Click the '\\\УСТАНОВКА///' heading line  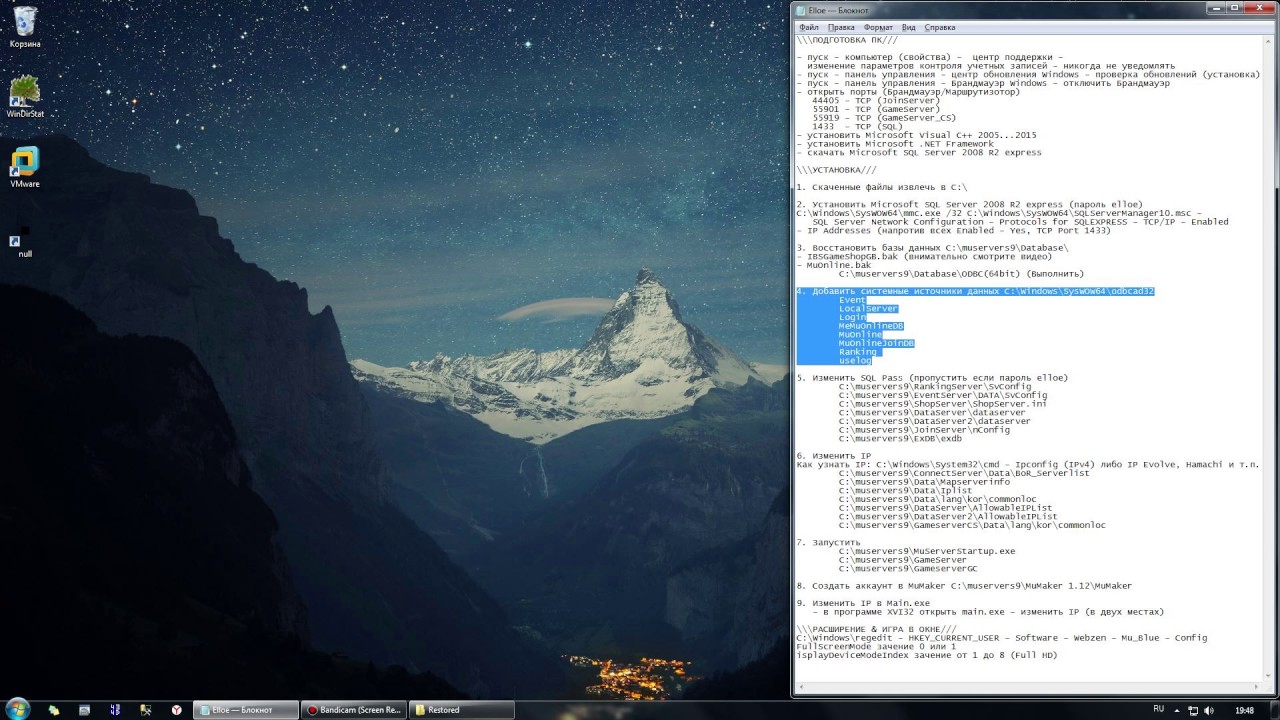click(x=836, y=170)
